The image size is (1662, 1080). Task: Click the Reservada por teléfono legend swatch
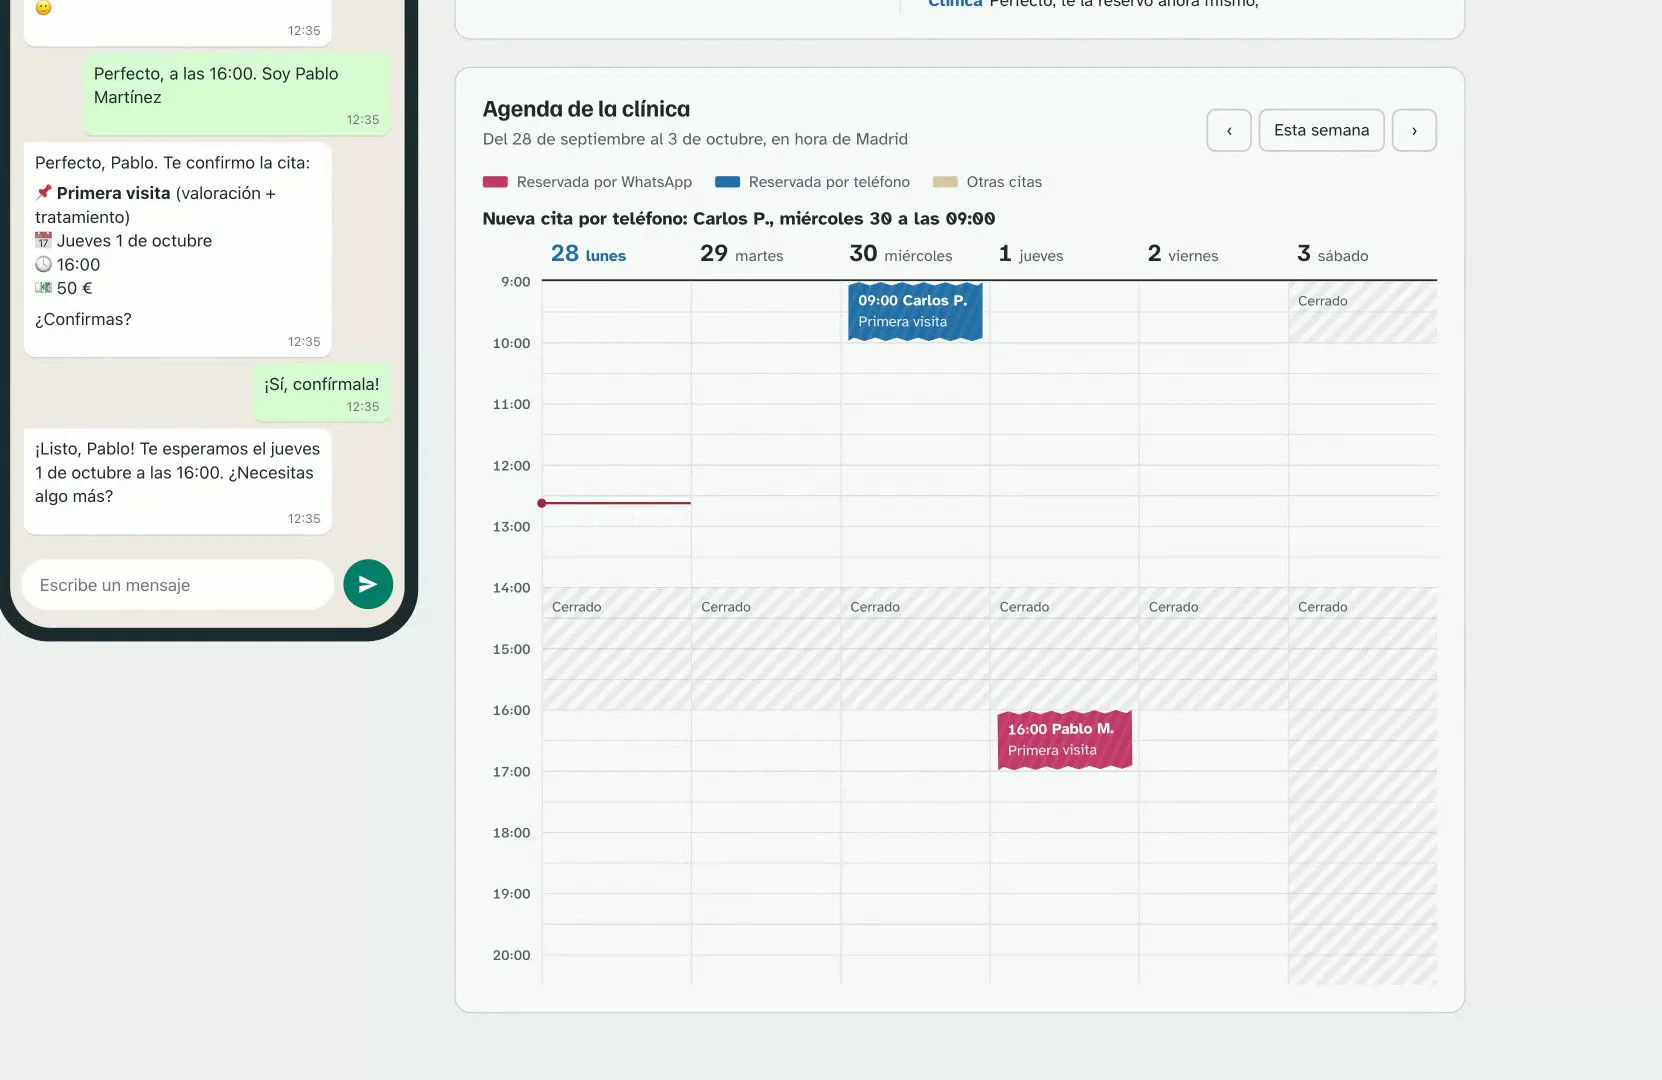(727, 182)
